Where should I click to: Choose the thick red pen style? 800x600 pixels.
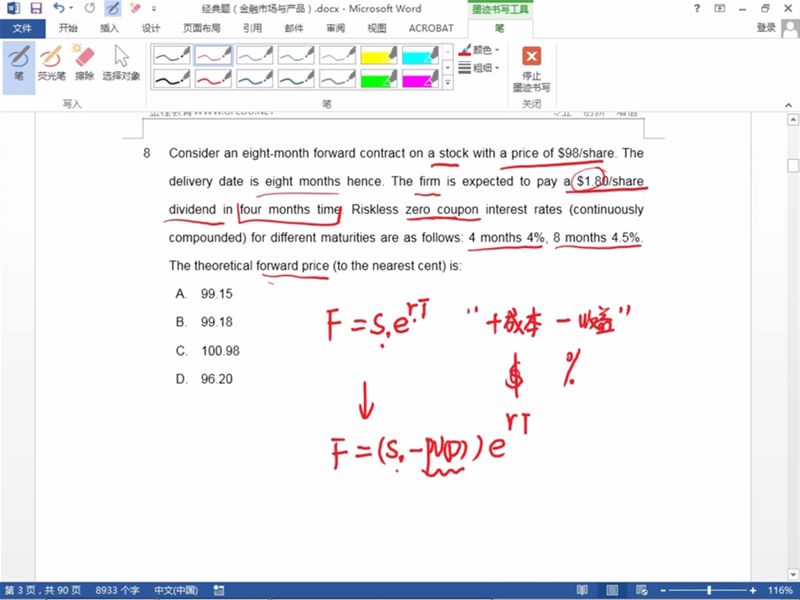coord(213,78)
